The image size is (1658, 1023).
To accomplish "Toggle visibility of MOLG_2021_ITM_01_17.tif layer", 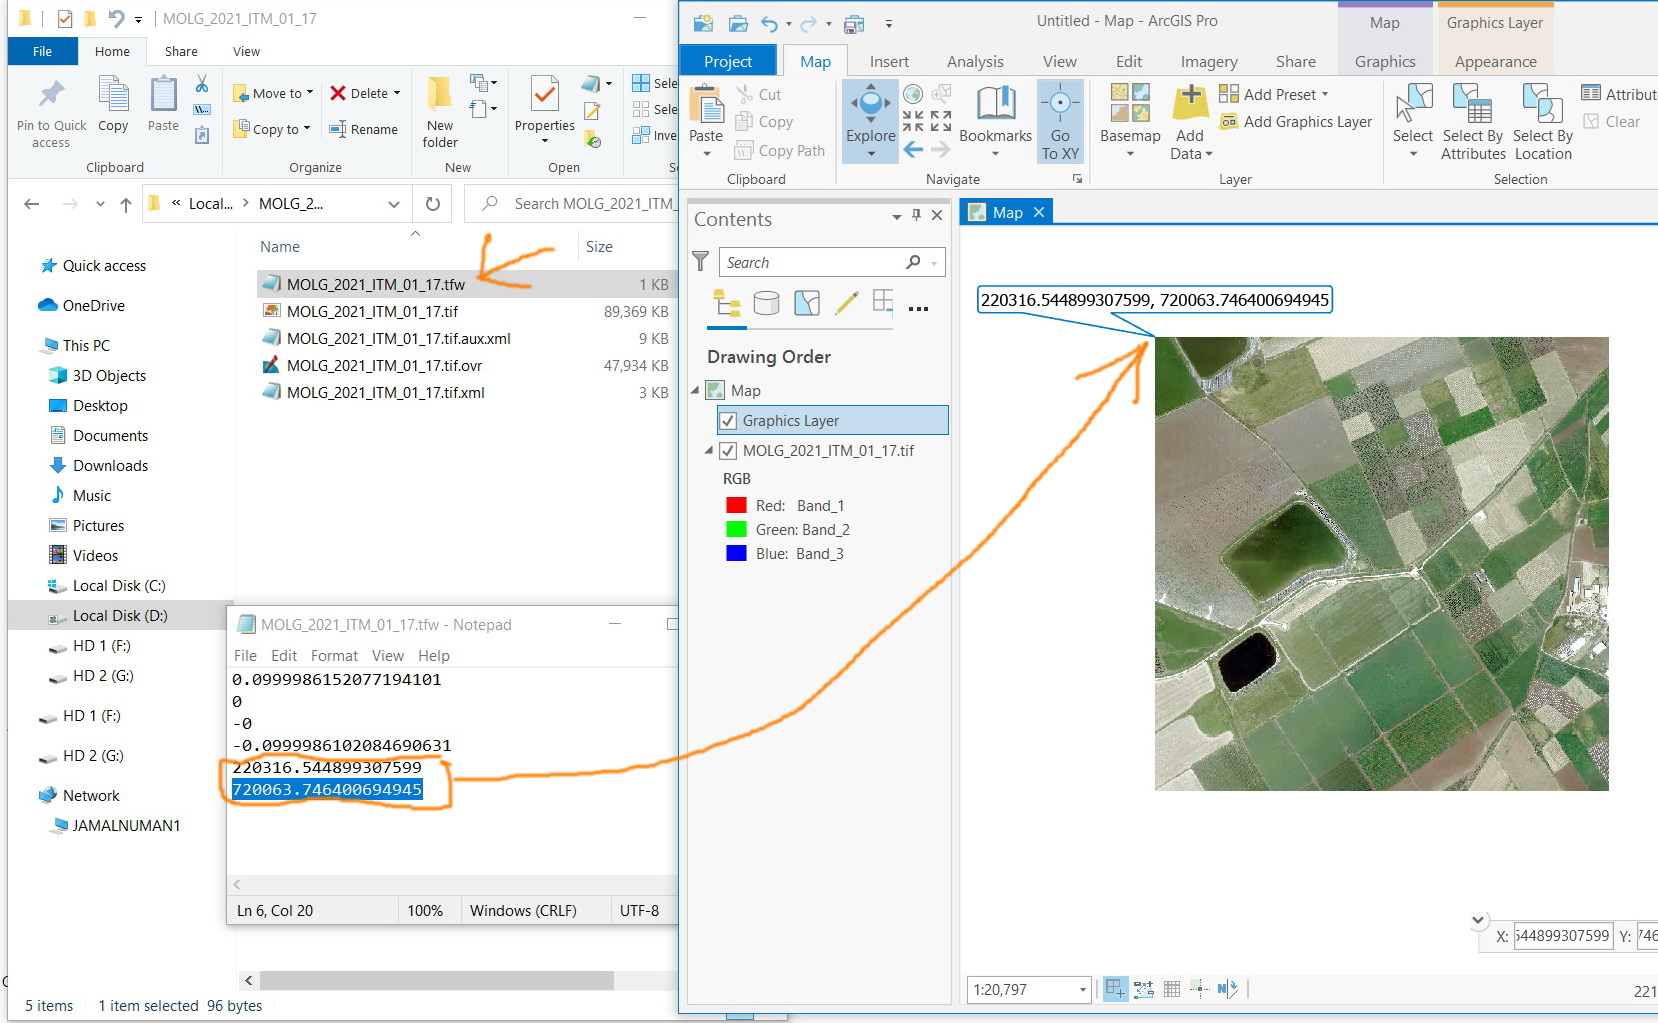I will [x=729, y=451].
